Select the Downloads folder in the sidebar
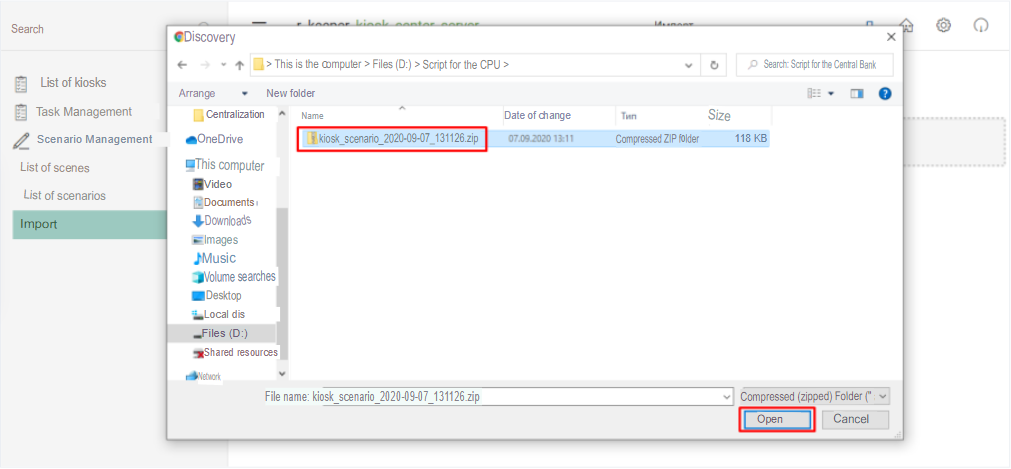1011x469 pixels. point(226,220)
